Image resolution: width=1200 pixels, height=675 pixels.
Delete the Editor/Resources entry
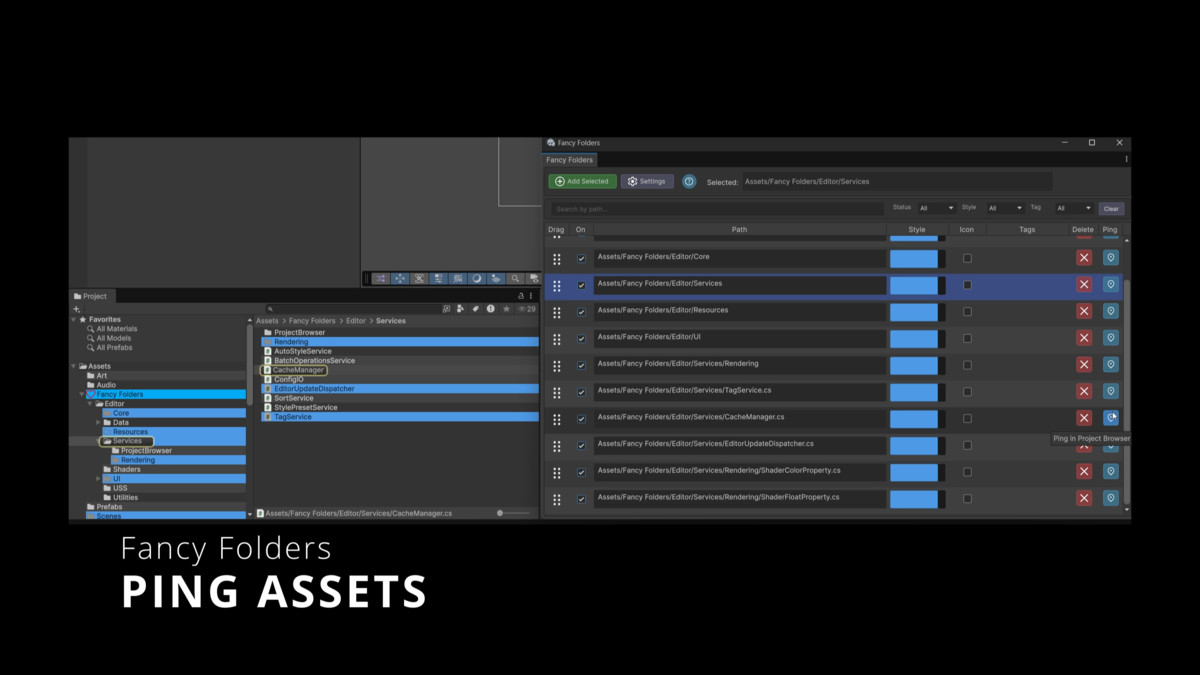pos(1083,311)
